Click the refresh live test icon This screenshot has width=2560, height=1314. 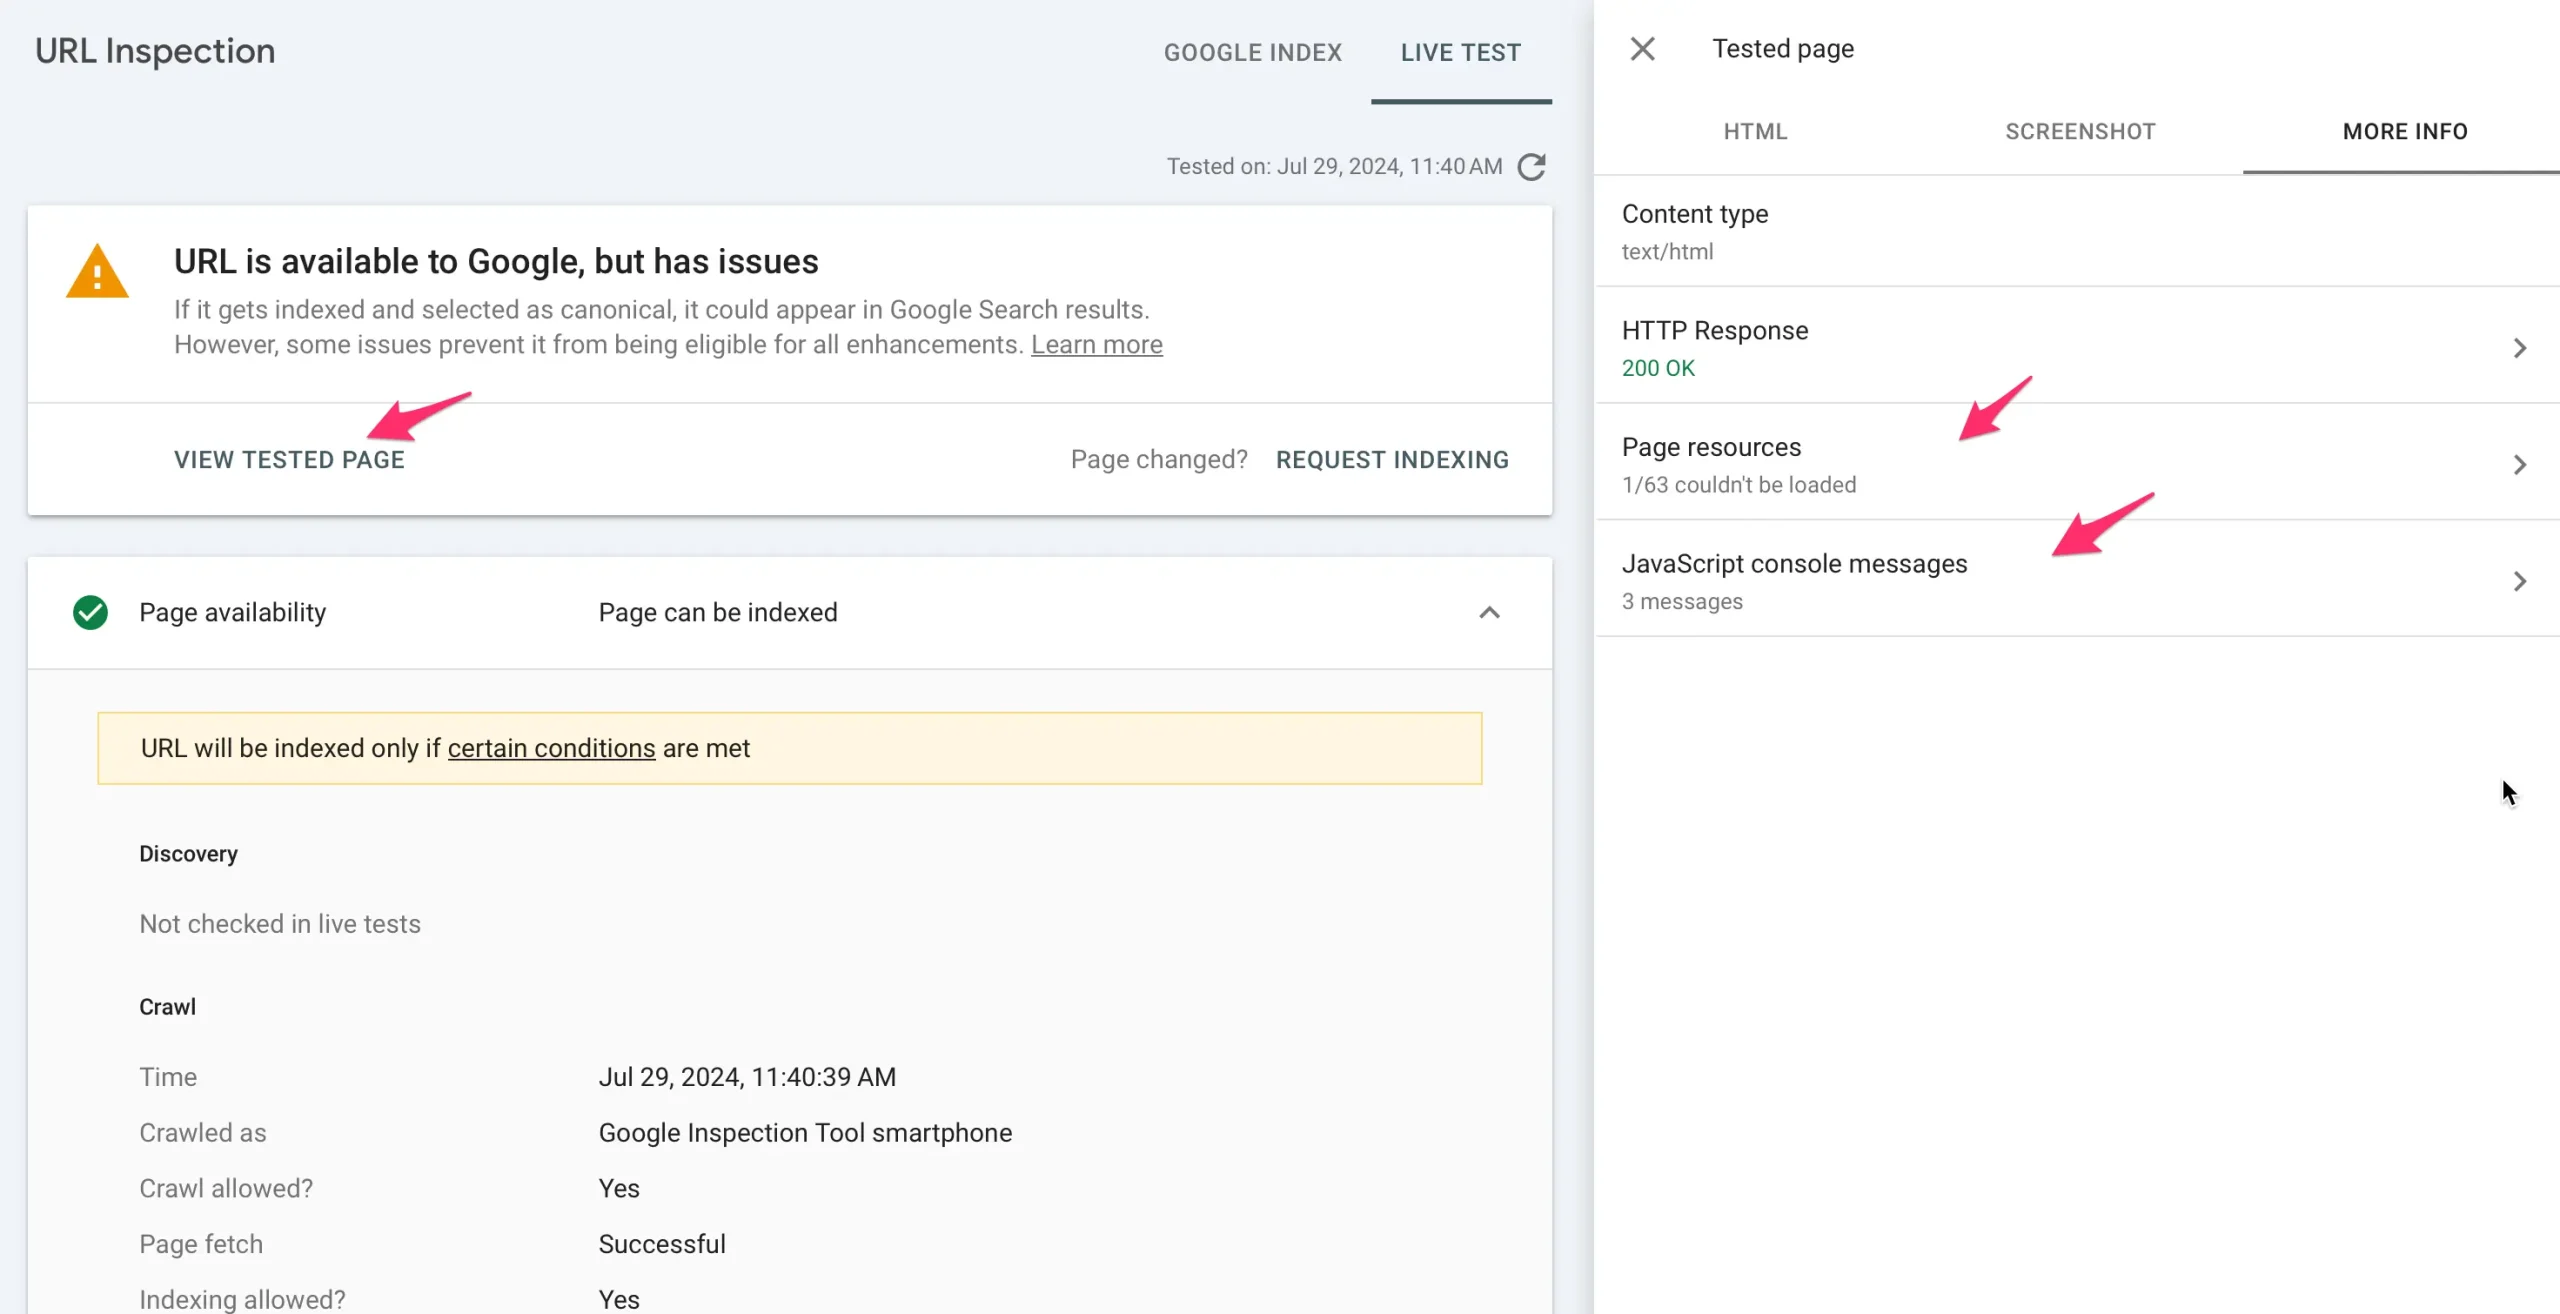1531,166
